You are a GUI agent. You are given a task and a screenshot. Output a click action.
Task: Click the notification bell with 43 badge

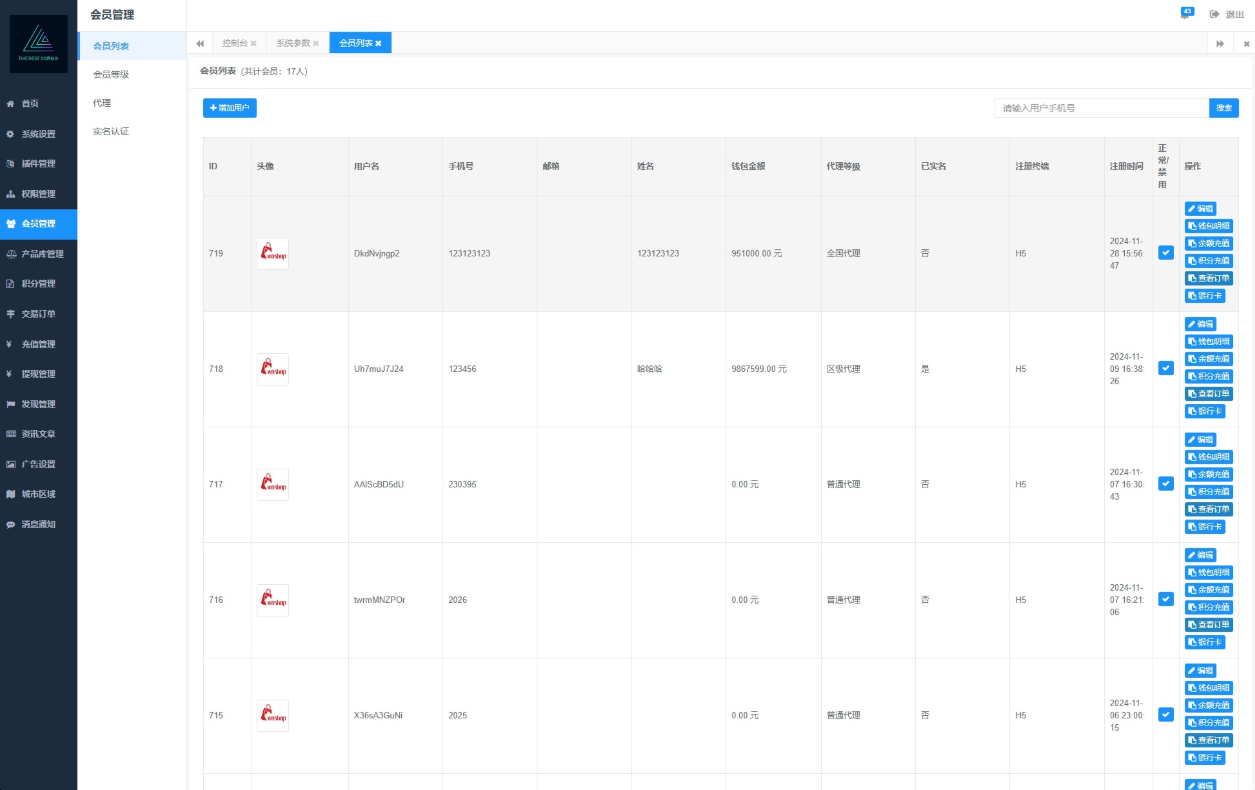pos(1187,13)
